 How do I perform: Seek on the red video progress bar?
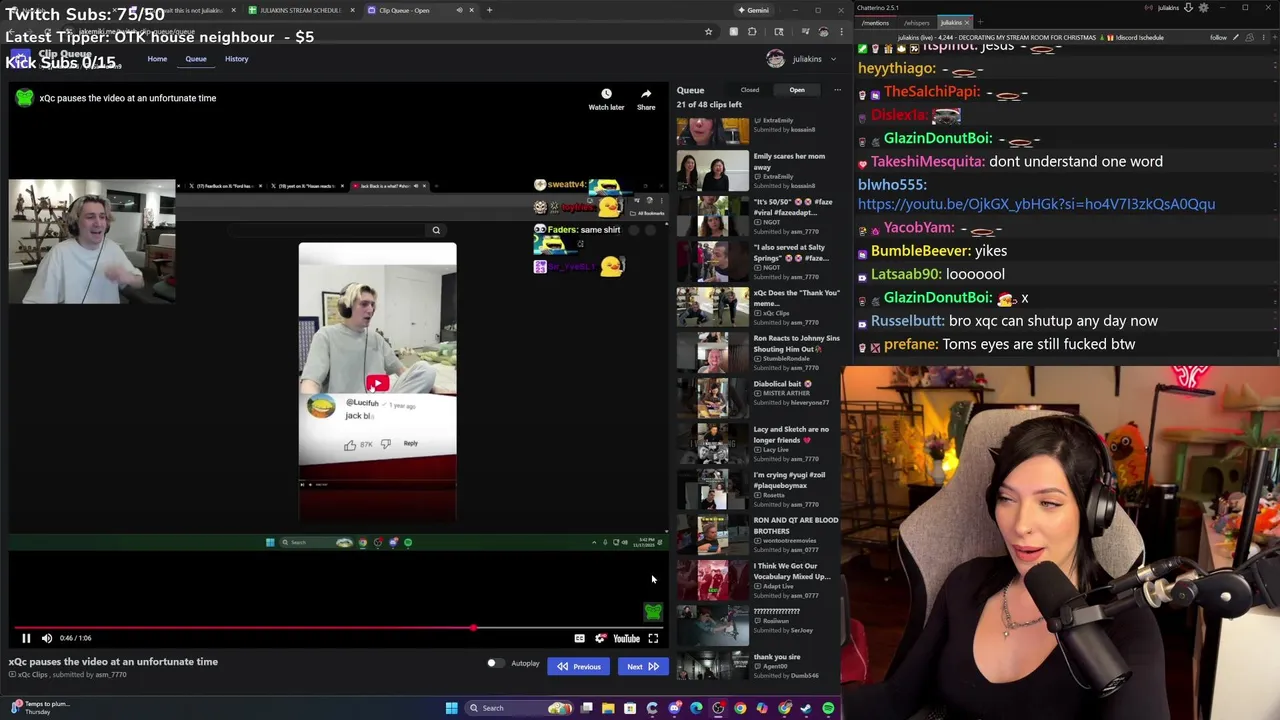[x=340, y=628]
